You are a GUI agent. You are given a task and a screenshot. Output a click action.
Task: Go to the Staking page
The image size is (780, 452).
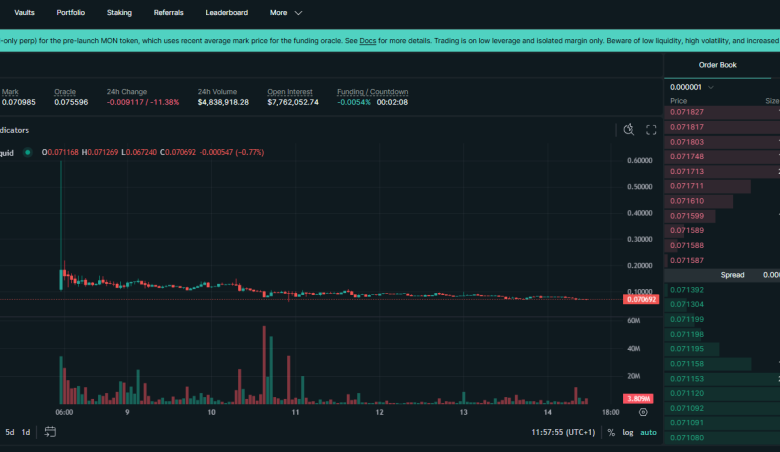(x=119, y=13)
